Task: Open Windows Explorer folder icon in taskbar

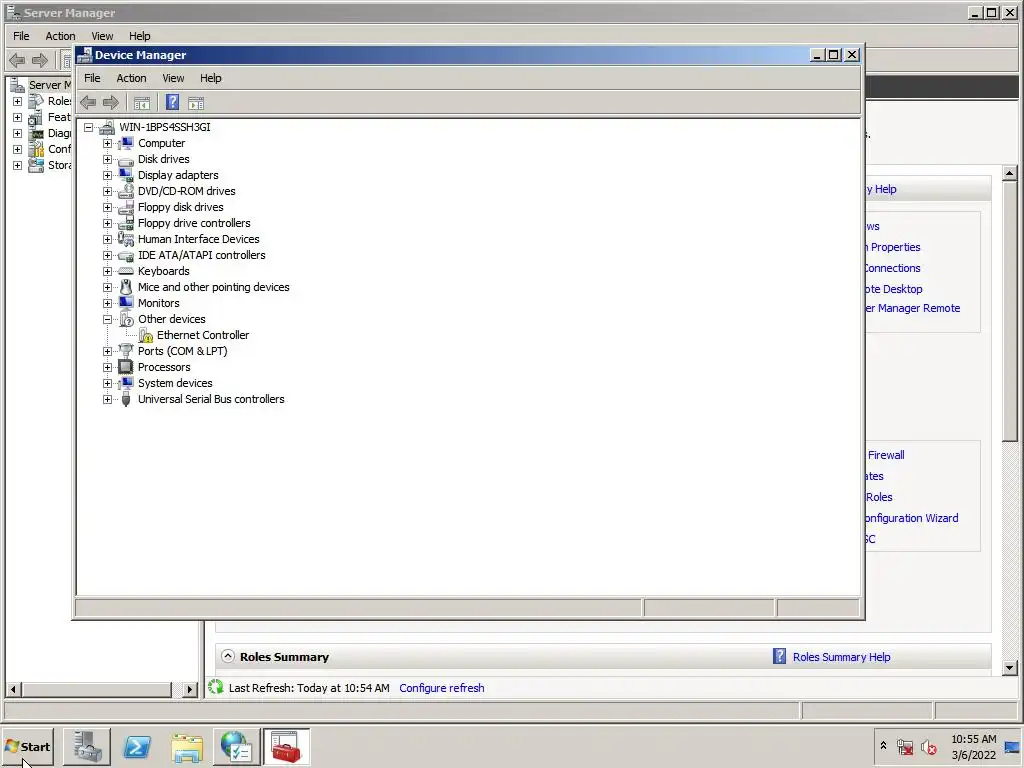Action: 187,747
